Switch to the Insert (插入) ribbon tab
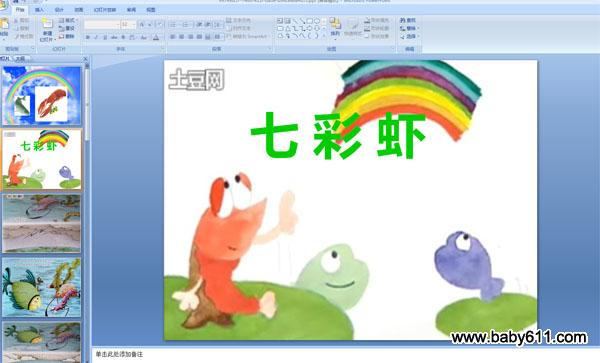600x363 pixels. [39, 10]
